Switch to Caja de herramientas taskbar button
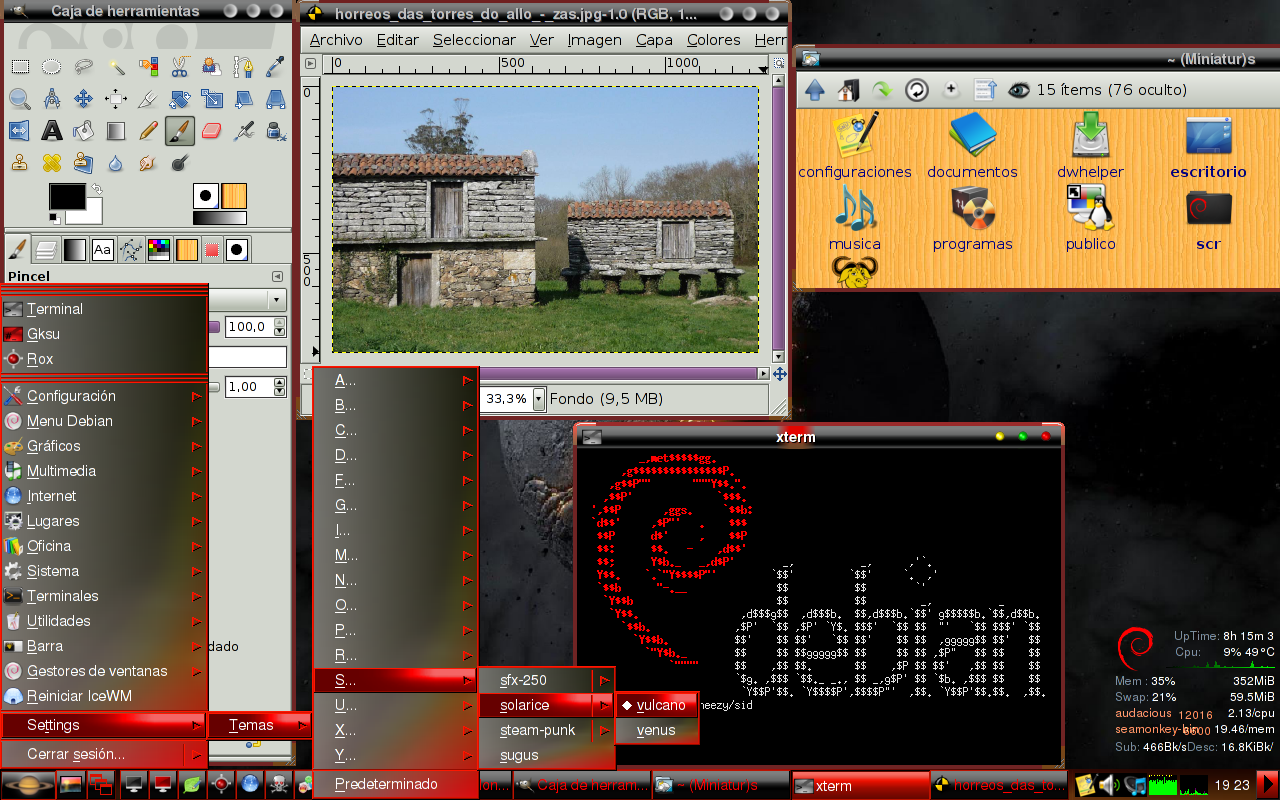 tap(581, 785)
